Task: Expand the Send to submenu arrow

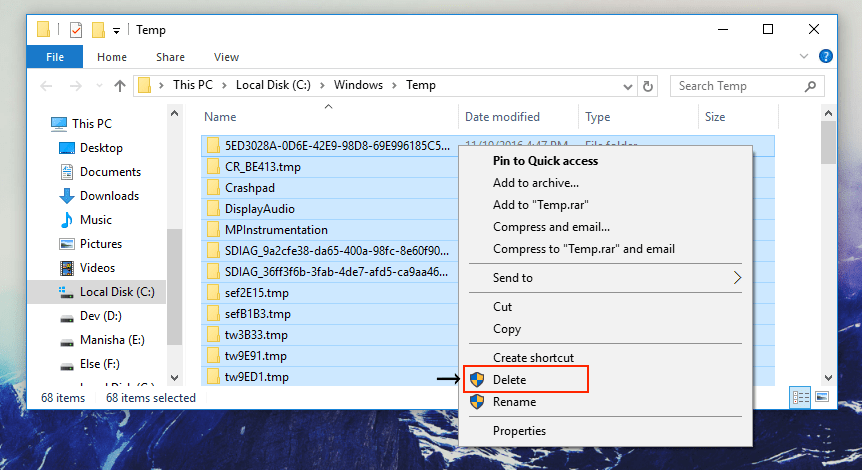Action: pos(738,278)
